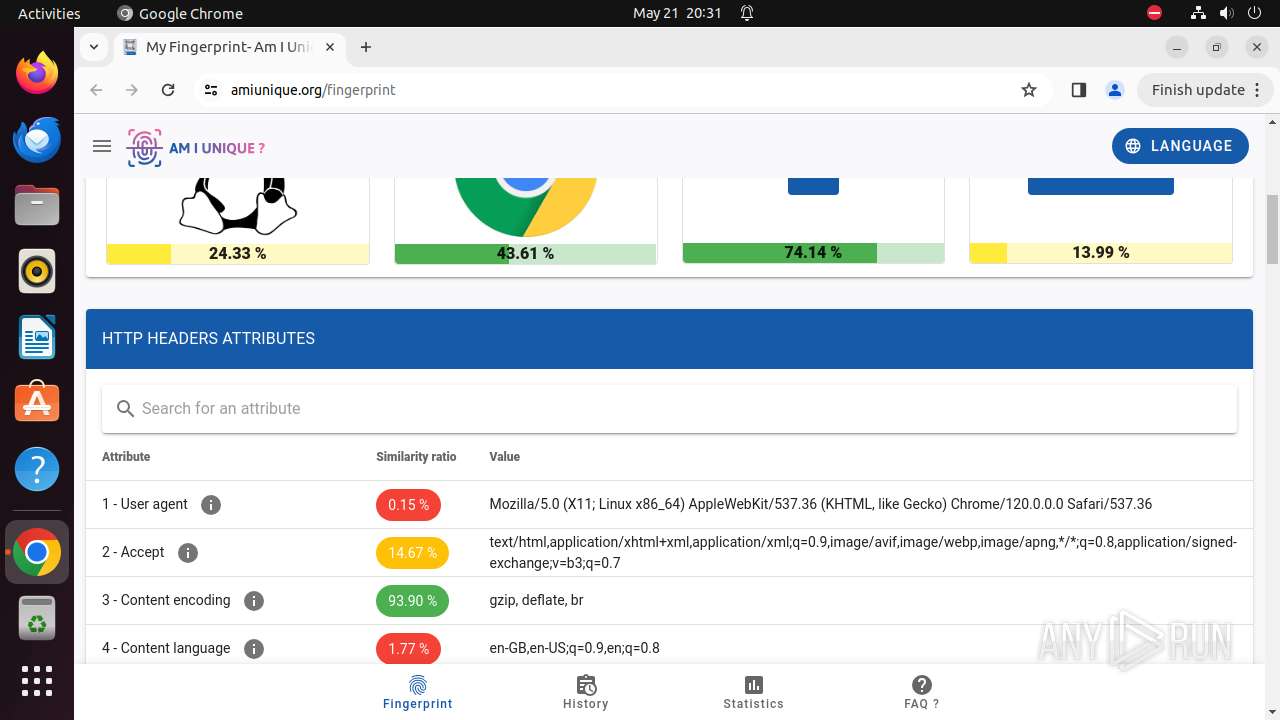This screenshot has height=720, width=1280.
Task: Open a new Chrome tab
Action: [x=366, y=47]
